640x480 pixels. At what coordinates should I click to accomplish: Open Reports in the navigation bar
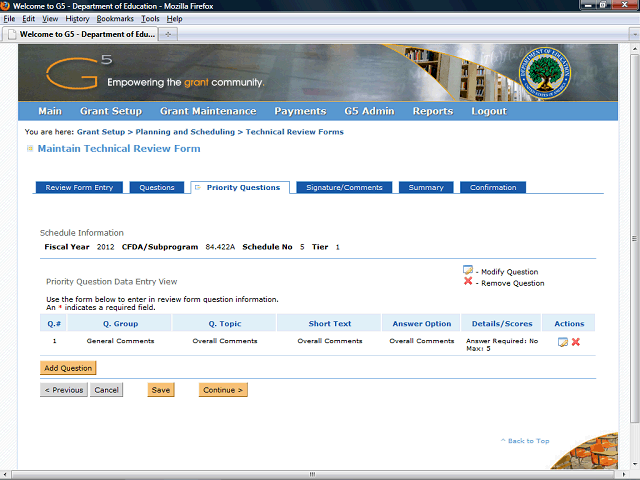[433, 111]
